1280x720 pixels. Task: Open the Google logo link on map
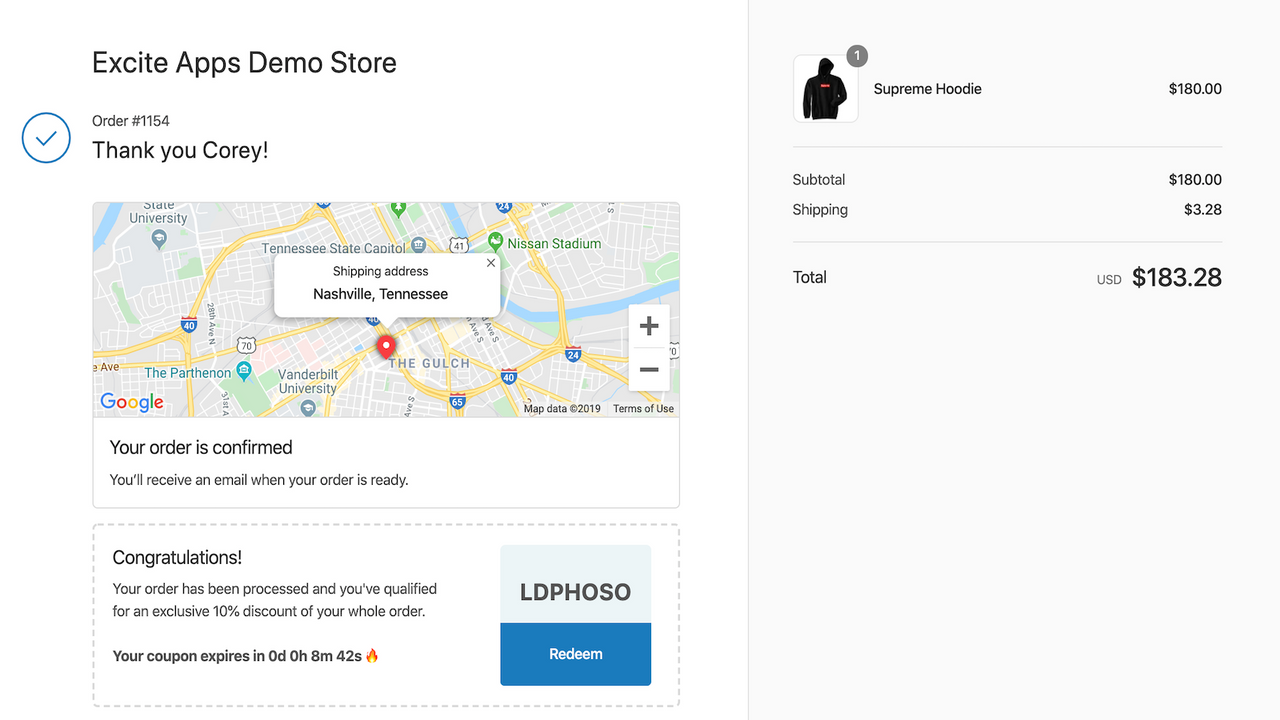pyautogui.click(x=132, y=402)
